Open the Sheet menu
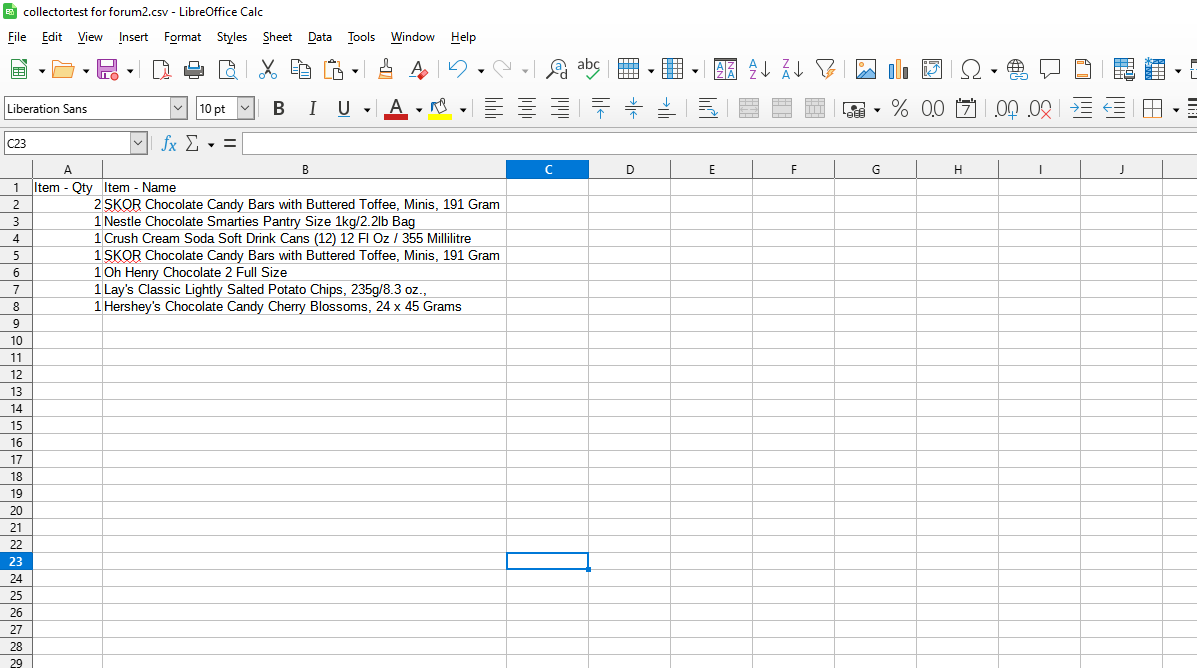1197x668 pixels. coord(277,37)
